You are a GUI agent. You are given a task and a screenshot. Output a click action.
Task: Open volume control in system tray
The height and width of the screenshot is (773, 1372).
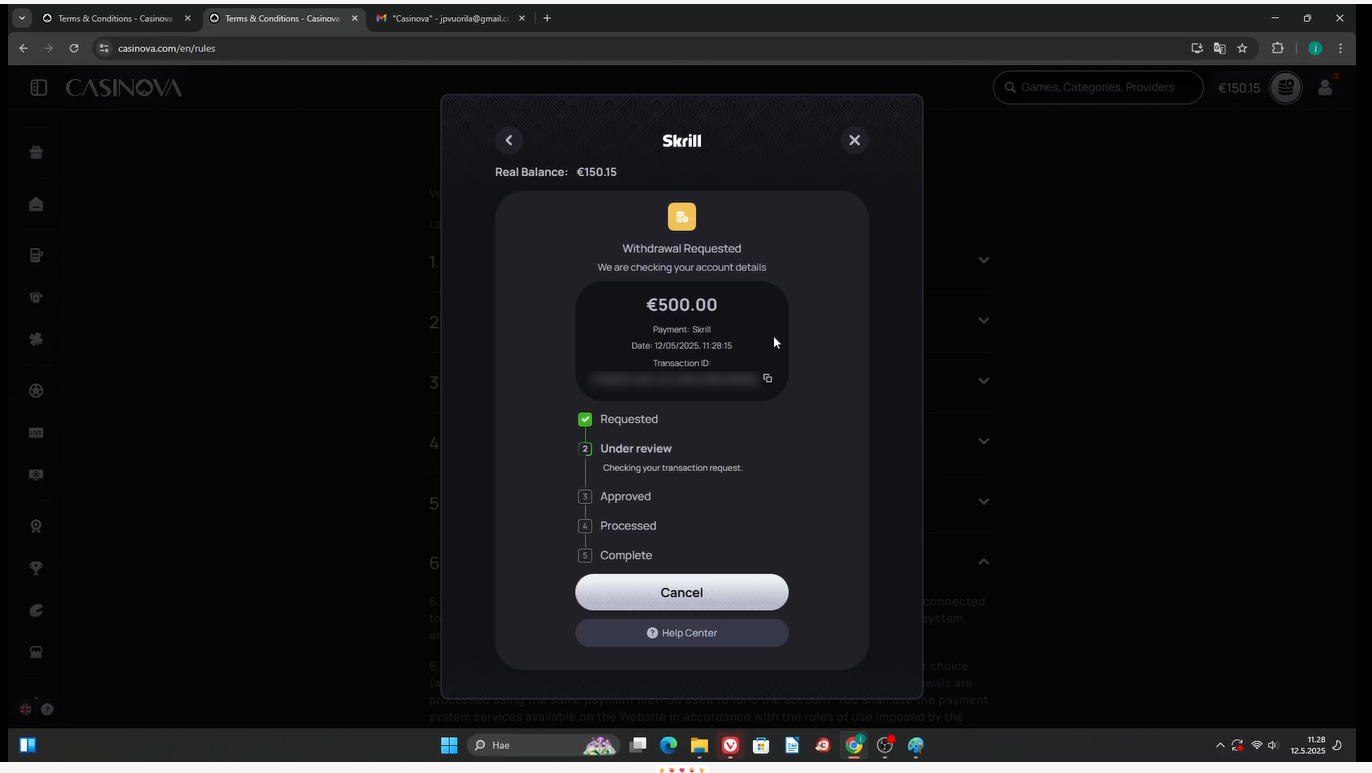click(x=1273, y=745)
